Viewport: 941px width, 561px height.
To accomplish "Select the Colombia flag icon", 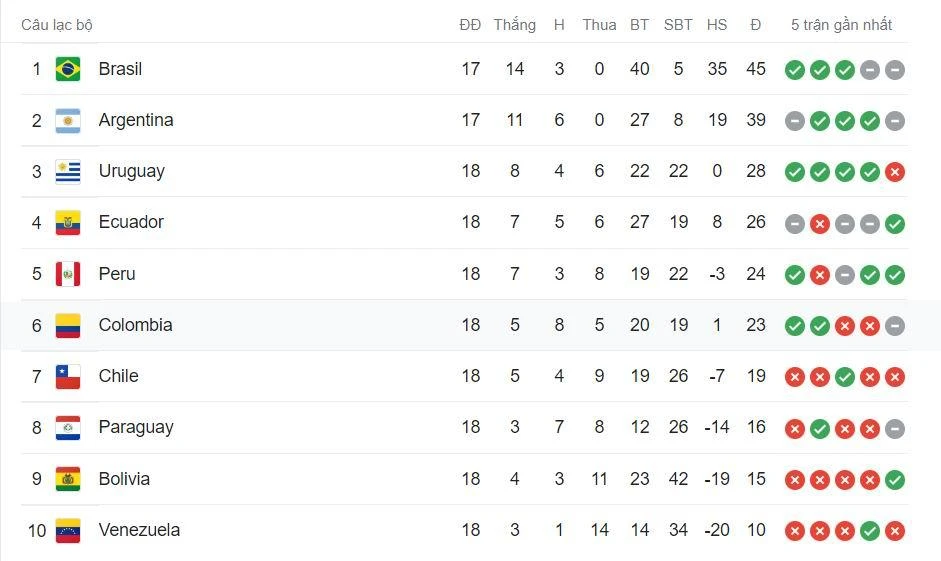I will click(x=68, y=325).
